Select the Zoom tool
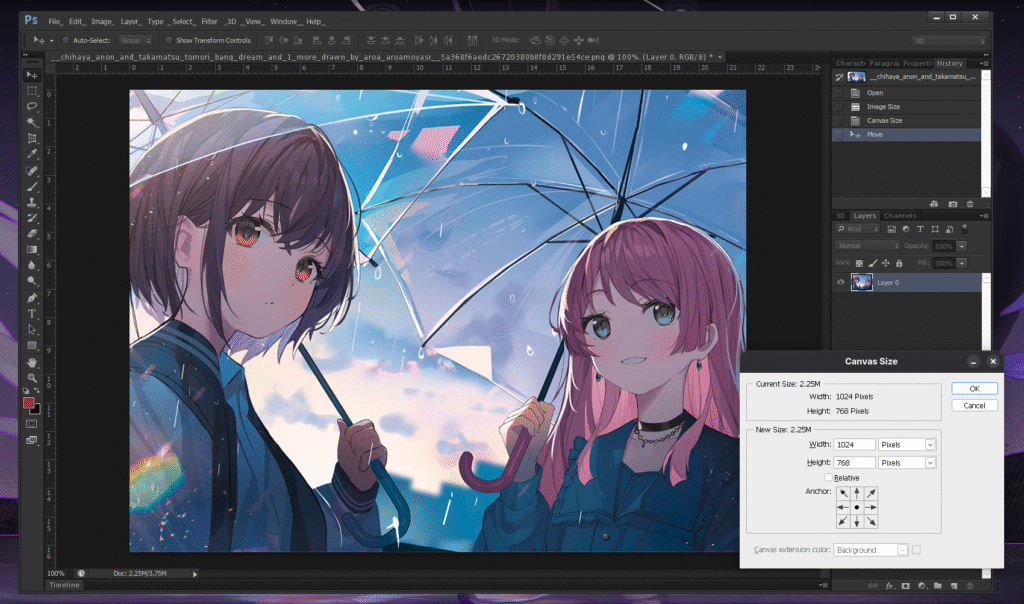1024x604 pixels. tap(31, 377)
